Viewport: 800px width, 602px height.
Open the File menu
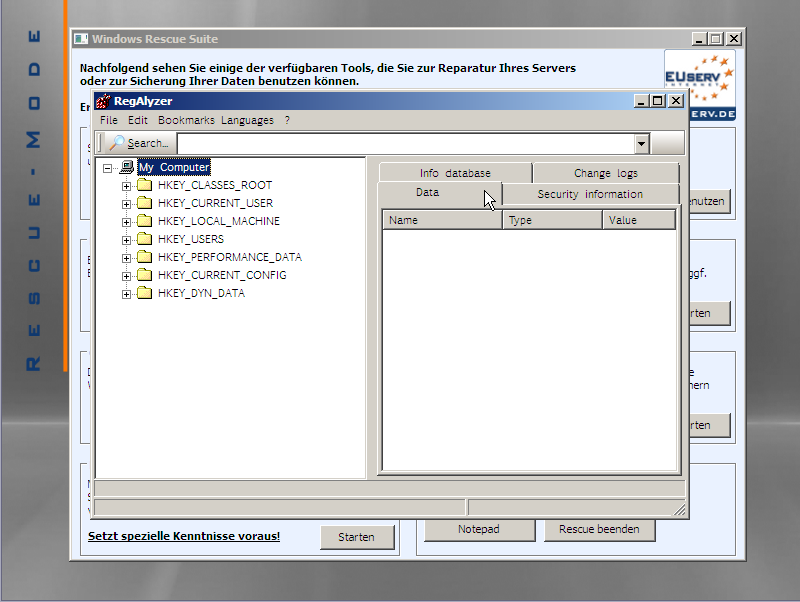coord(109,120)
